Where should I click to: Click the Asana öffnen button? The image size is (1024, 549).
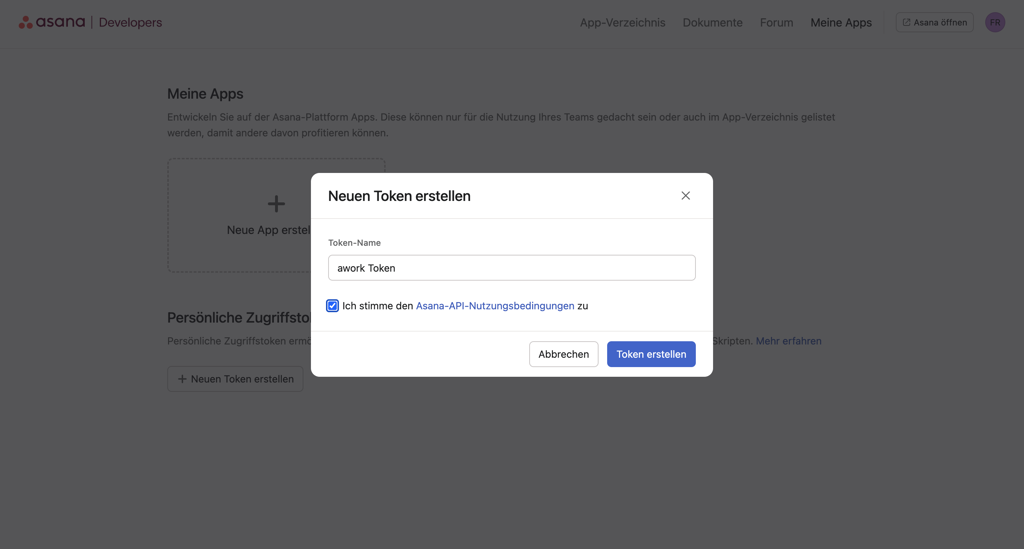click(935, 22)
